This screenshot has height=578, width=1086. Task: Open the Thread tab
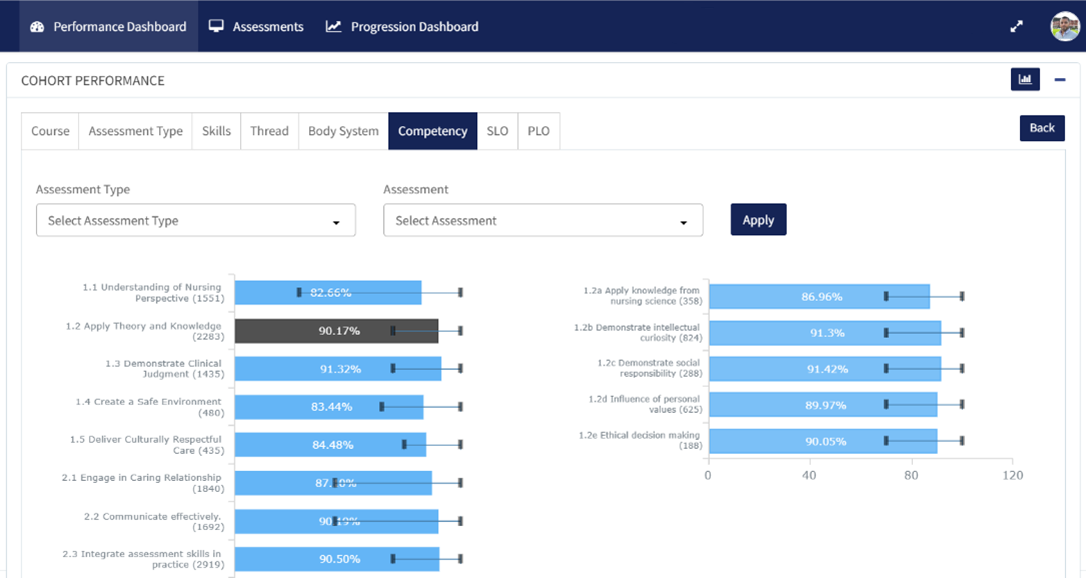269,131
